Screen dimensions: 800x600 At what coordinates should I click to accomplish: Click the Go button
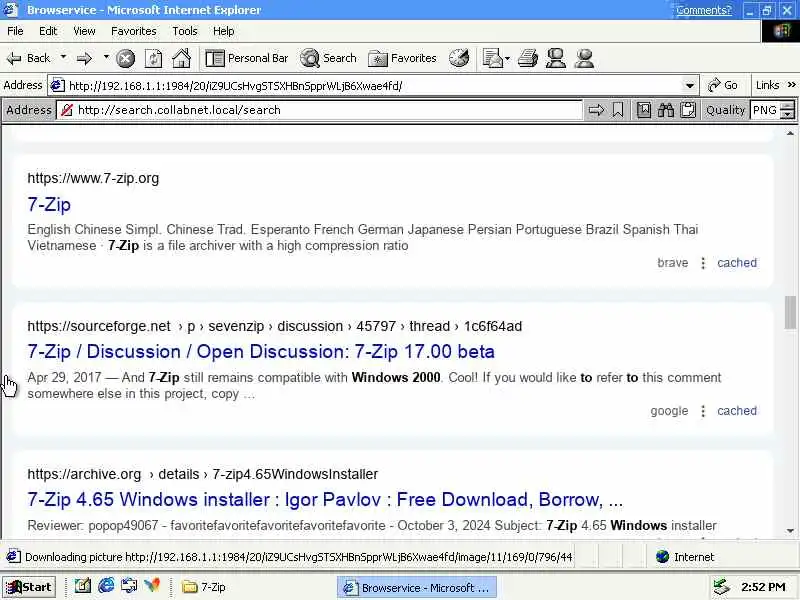(x=723, y=85)
